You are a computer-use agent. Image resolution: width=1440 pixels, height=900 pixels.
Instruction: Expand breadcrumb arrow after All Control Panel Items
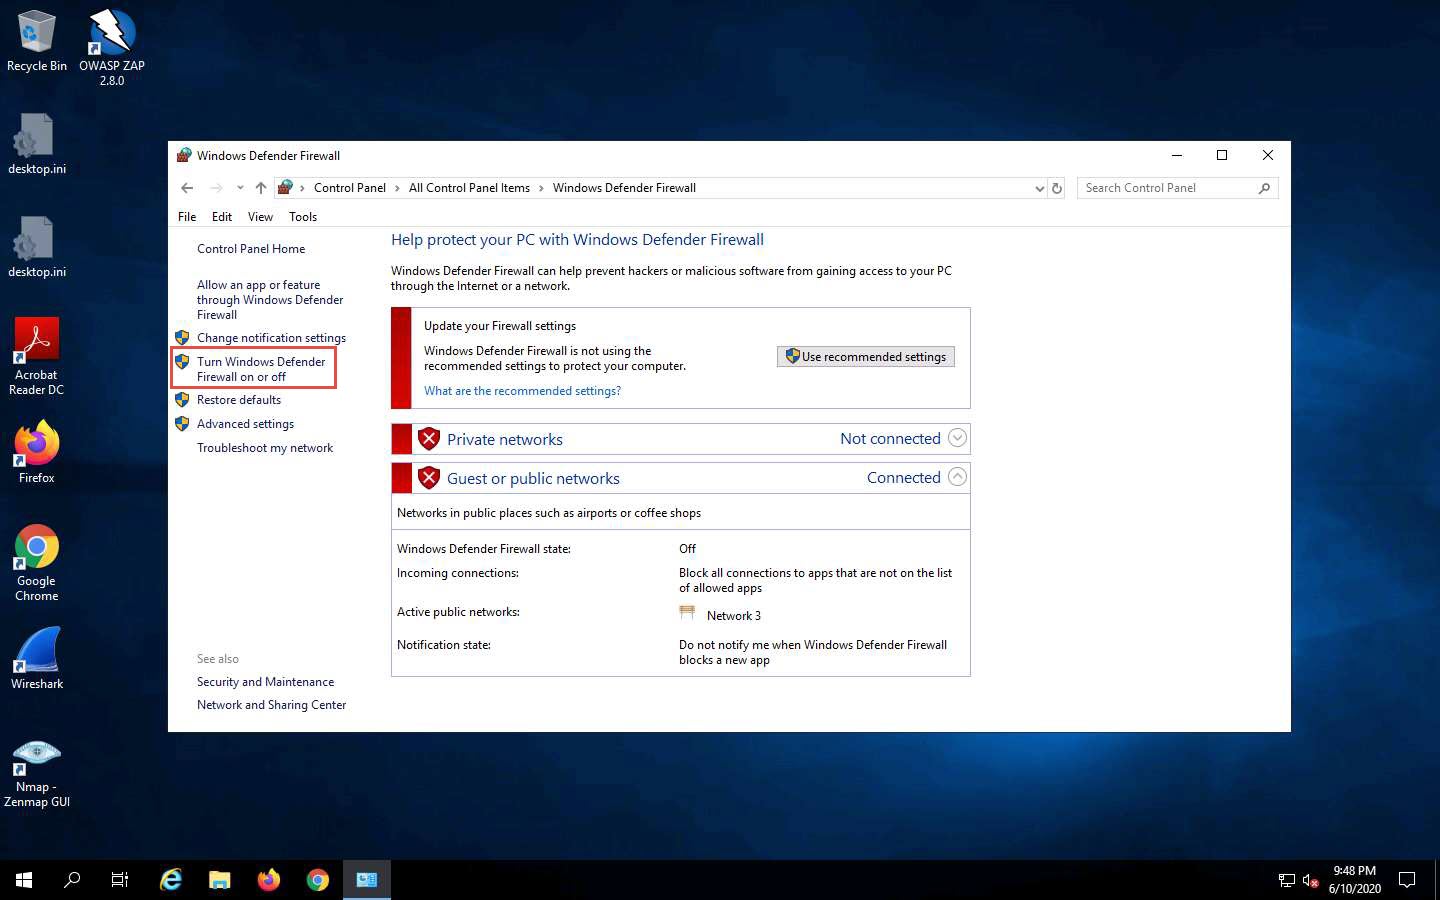[541, 188]
